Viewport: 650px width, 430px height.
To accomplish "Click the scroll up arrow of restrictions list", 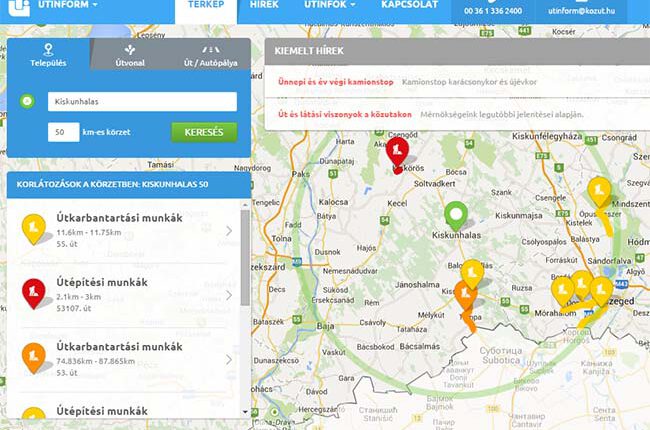I will coord(245,205).
